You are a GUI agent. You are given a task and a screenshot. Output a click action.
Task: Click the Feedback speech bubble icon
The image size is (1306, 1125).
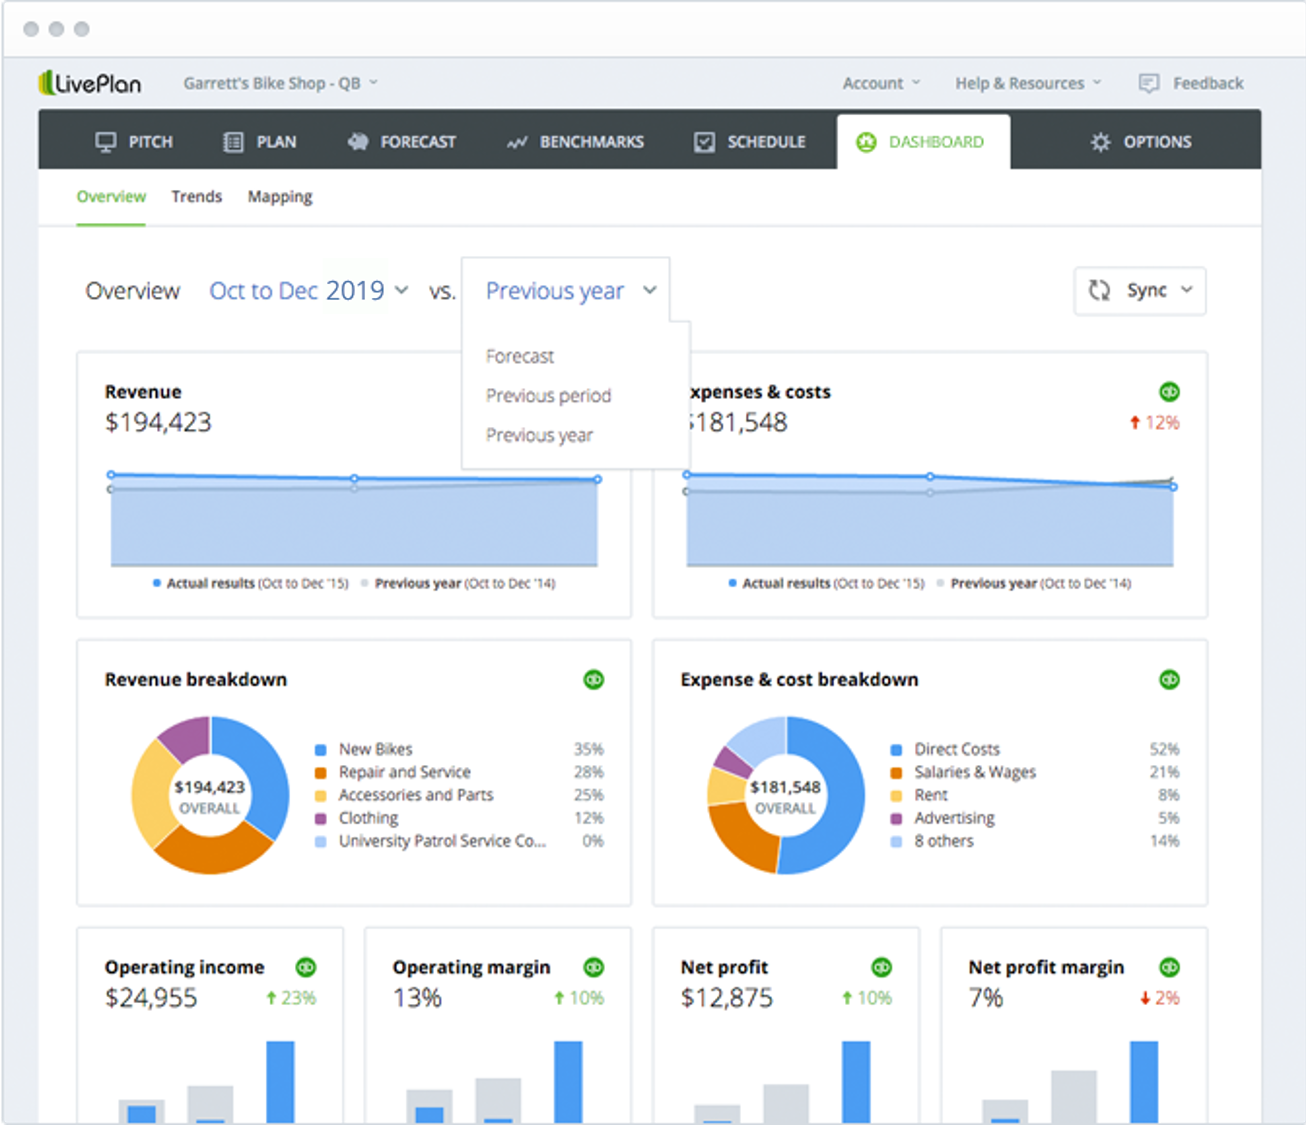coord(1149,83)
